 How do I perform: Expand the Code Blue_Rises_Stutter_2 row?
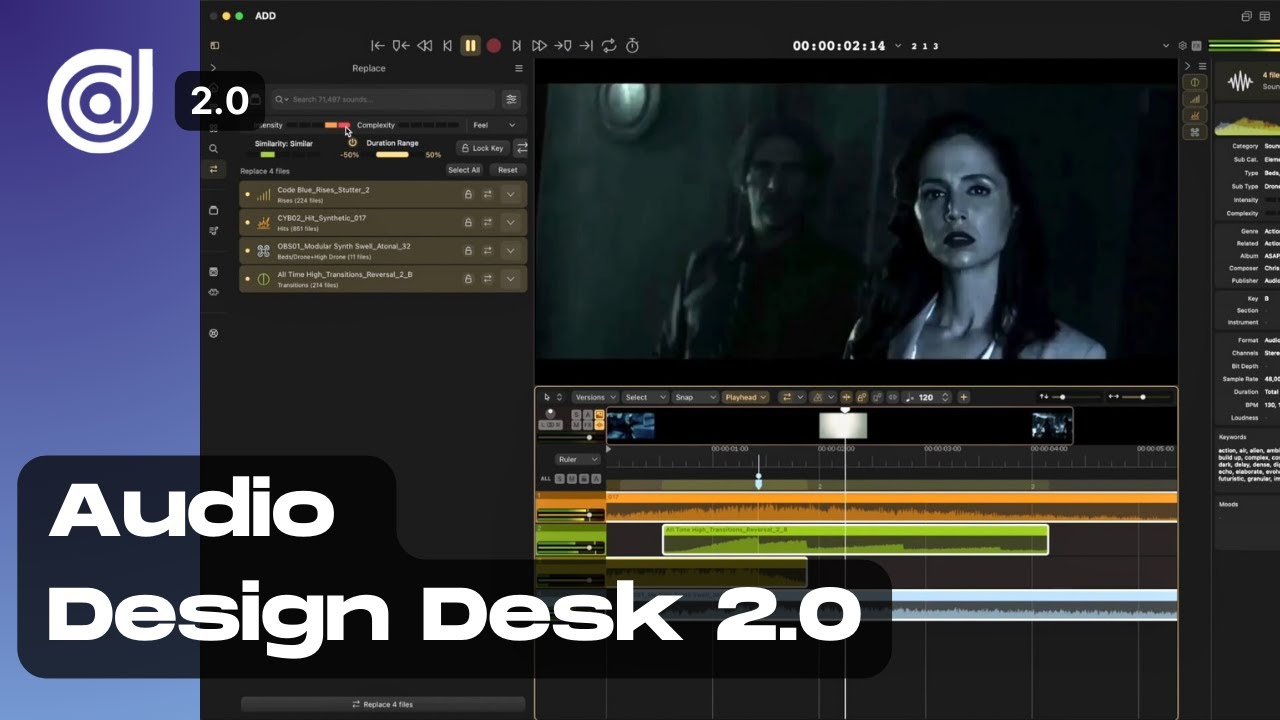[x=512, y=194]
